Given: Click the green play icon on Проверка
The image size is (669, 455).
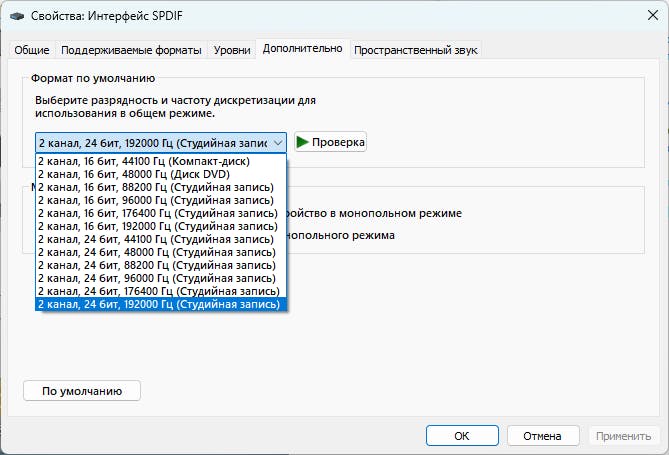Looking at the screenshot, I should [302, 142].
